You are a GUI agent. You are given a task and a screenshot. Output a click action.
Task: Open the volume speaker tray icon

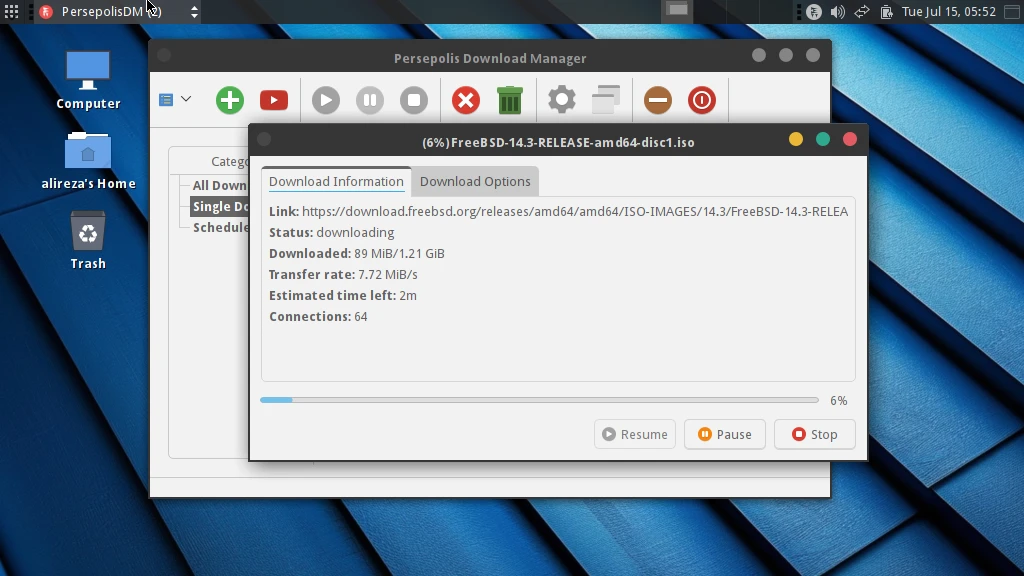tap(838, 12)
